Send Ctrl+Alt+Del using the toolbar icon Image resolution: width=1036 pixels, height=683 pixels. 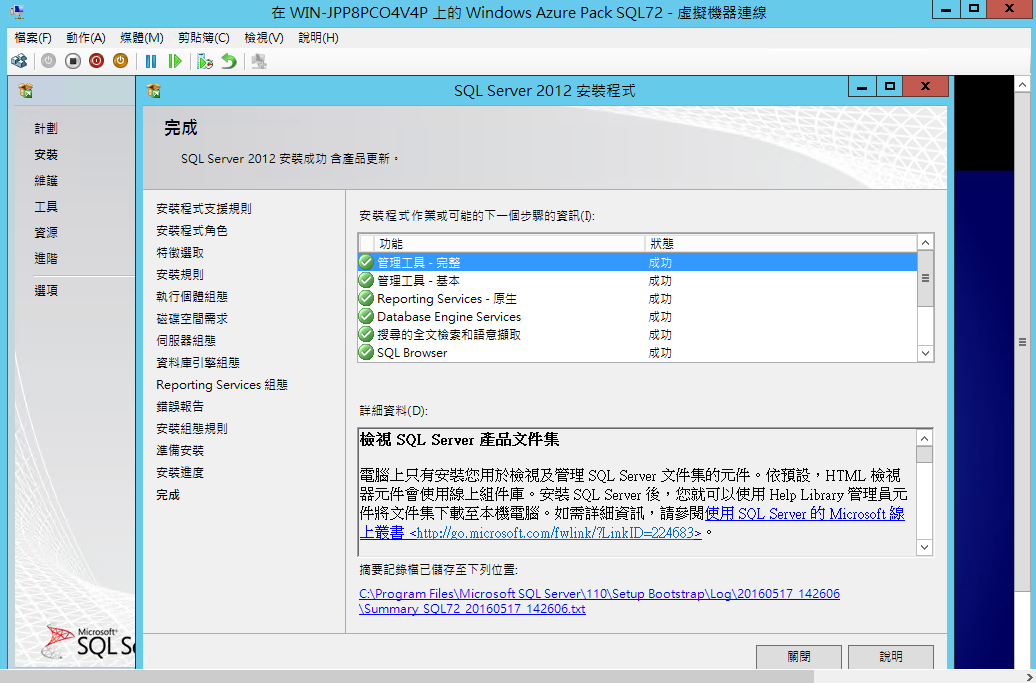[x=19, y=61]
